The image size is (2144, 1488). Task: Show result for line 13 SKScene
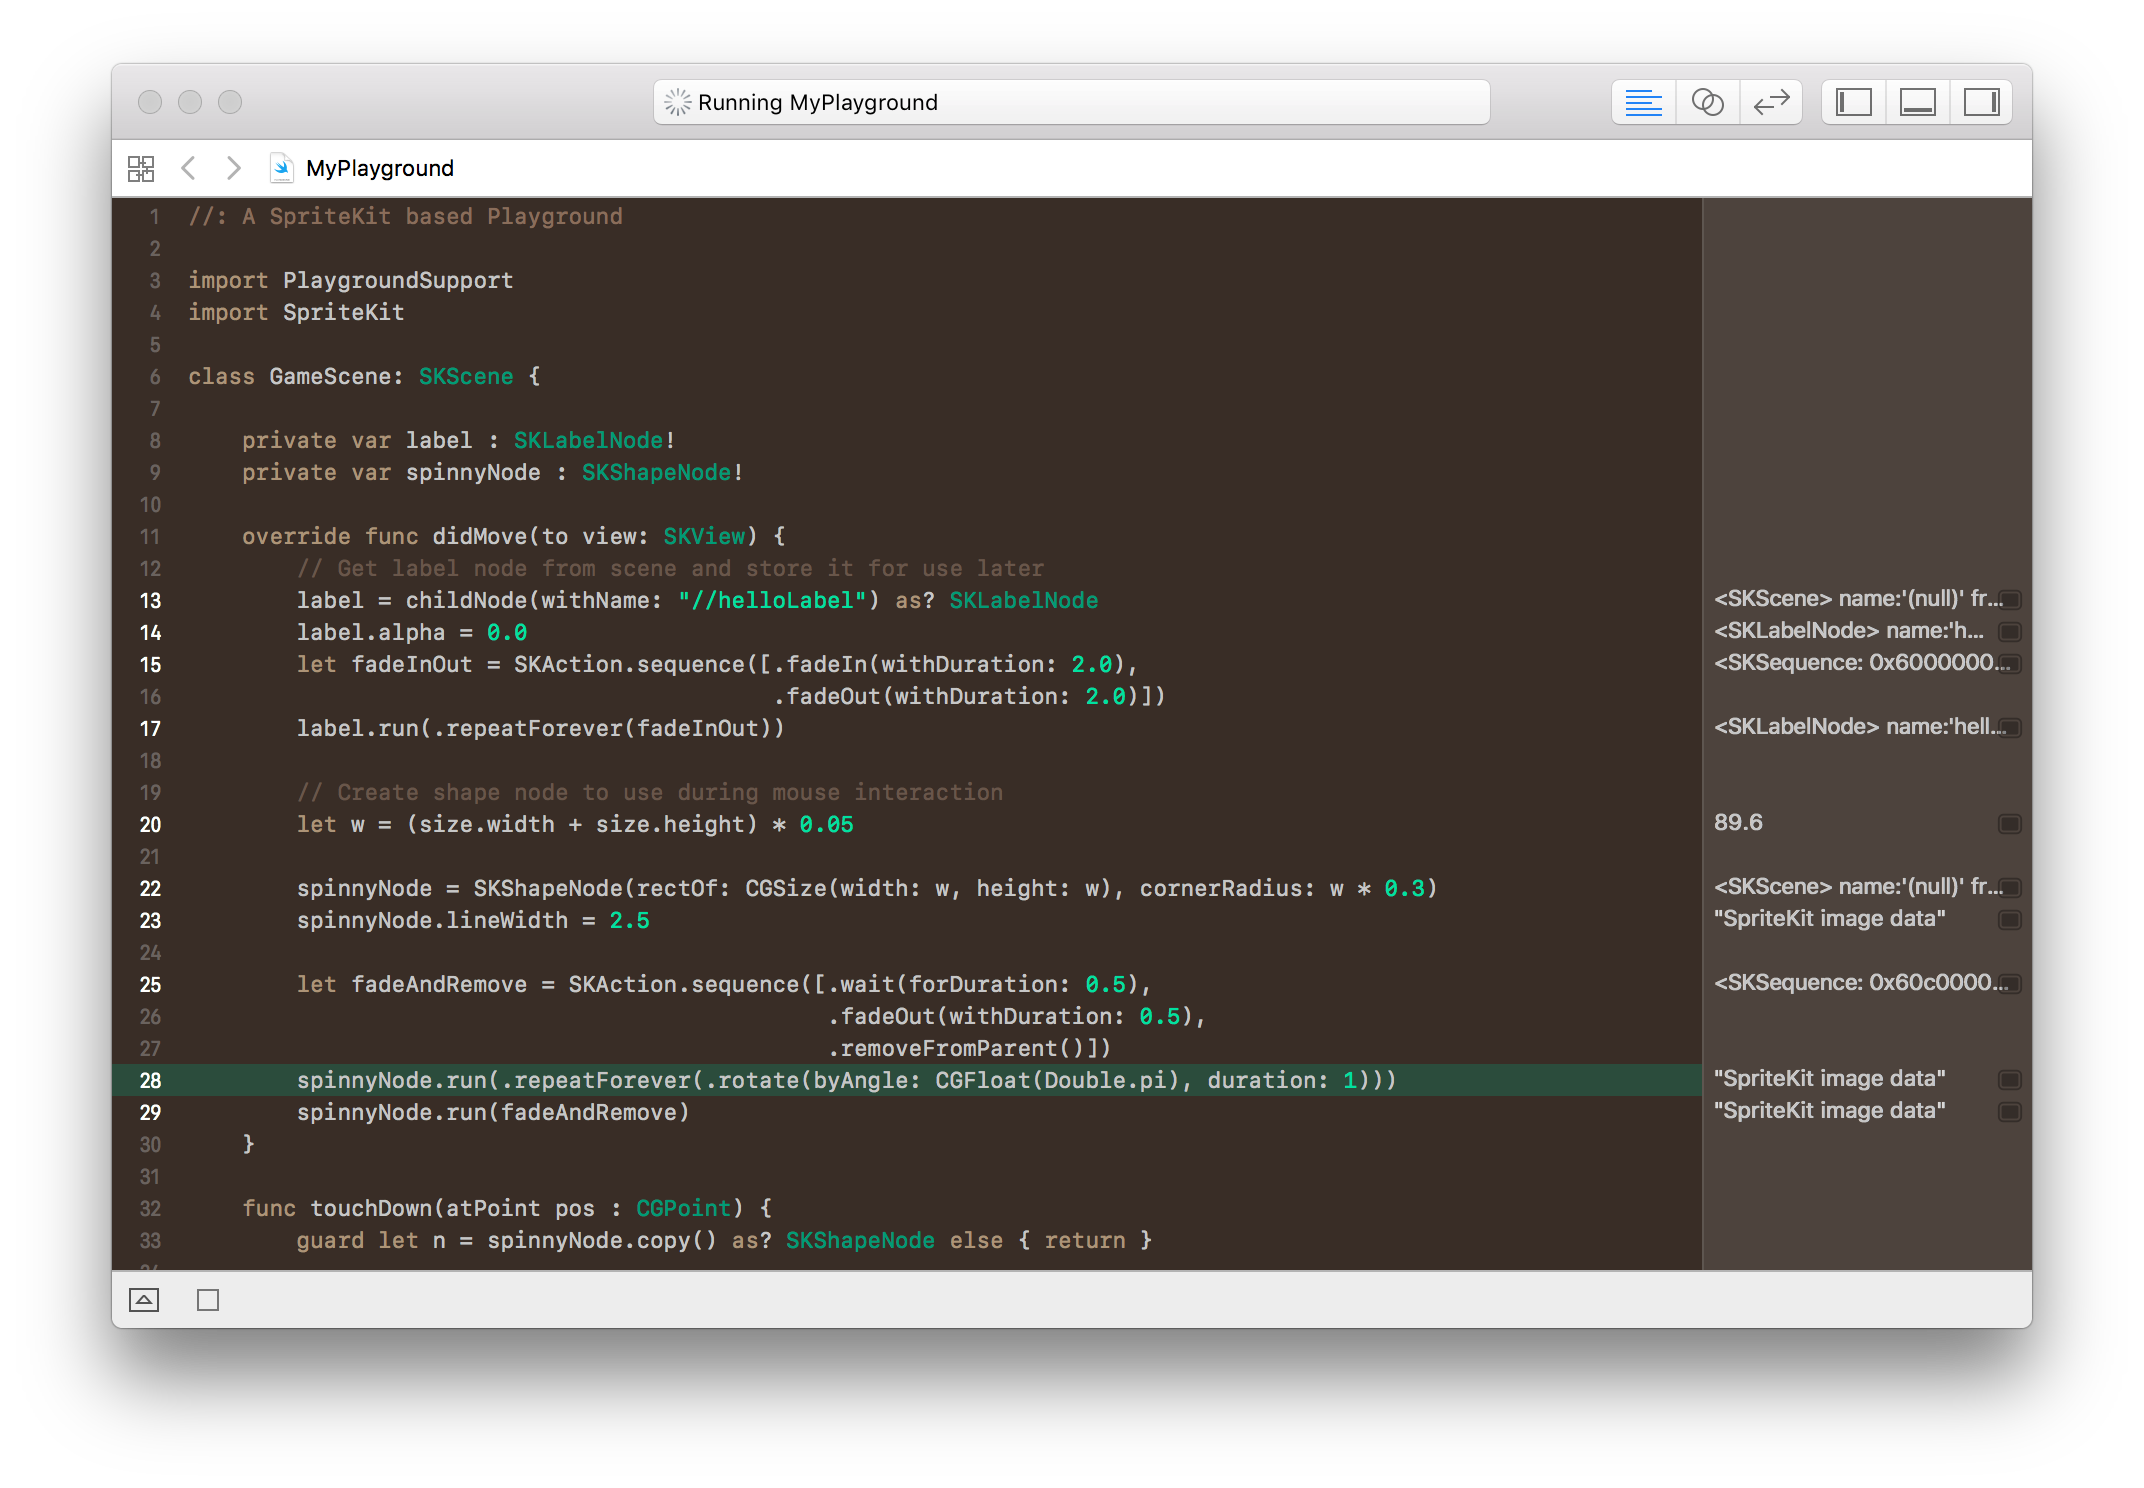(2009, 600)
